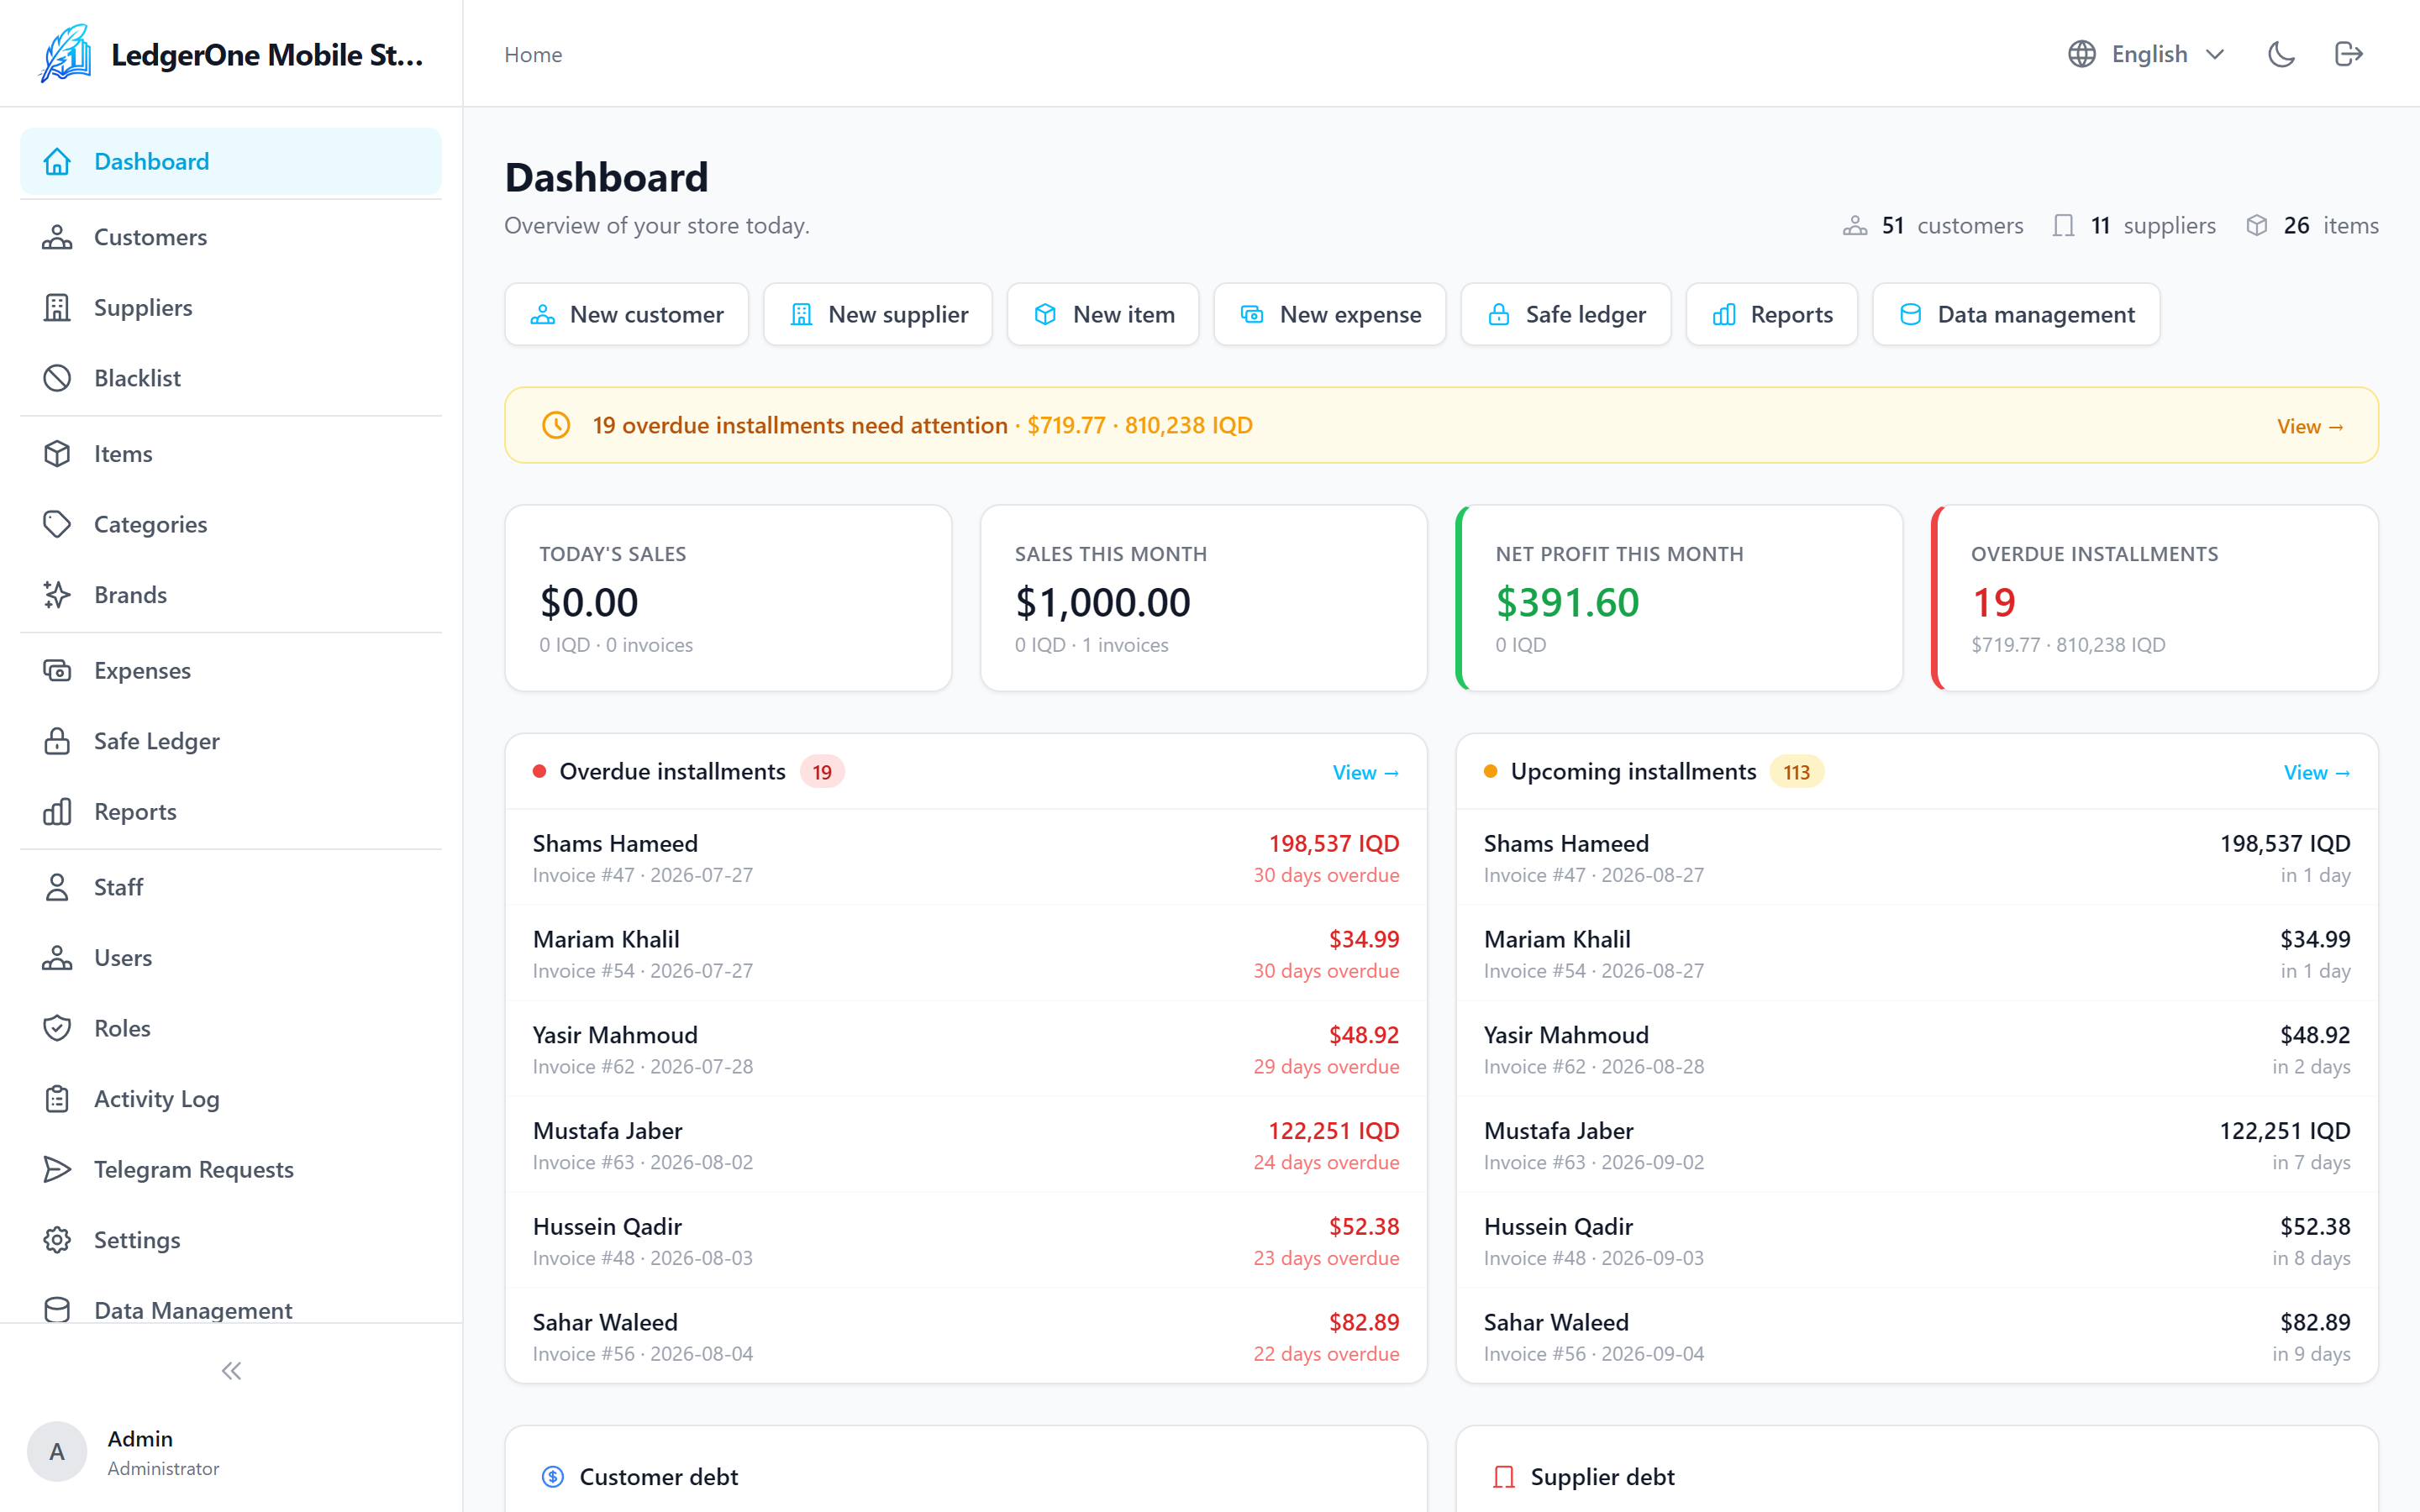Click View link in overdue alert banner
Viewport: 2420px width, 1512px height.
click(2310, 427)
